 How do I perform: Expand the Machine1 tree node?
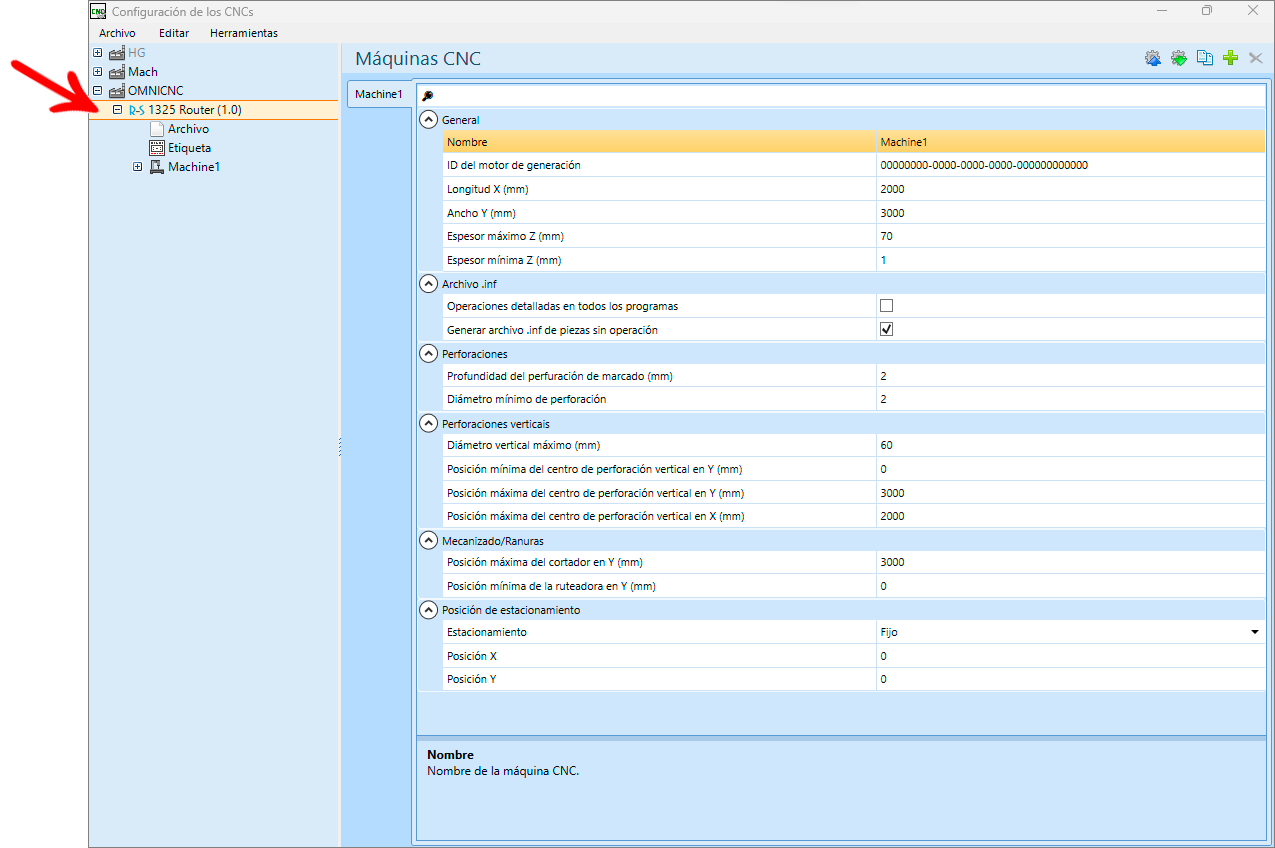(x=138, y=167)
